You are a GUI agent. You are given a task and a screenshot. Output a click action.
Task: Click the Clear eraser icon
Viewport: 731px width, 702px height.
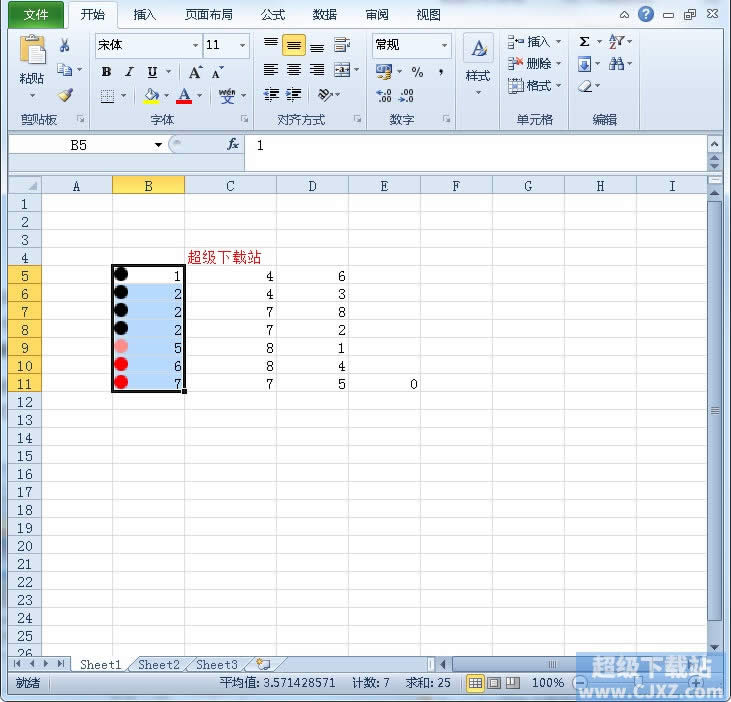[x=585, y=86]
